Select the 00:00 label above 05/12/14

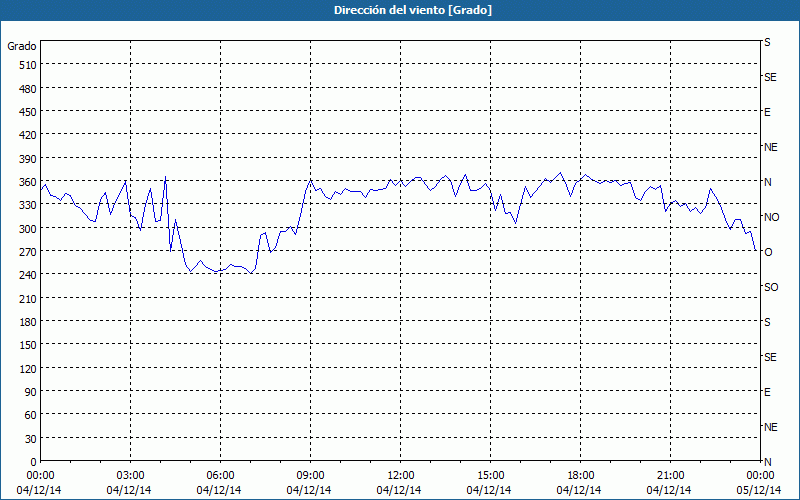click(x=761, y=476)
